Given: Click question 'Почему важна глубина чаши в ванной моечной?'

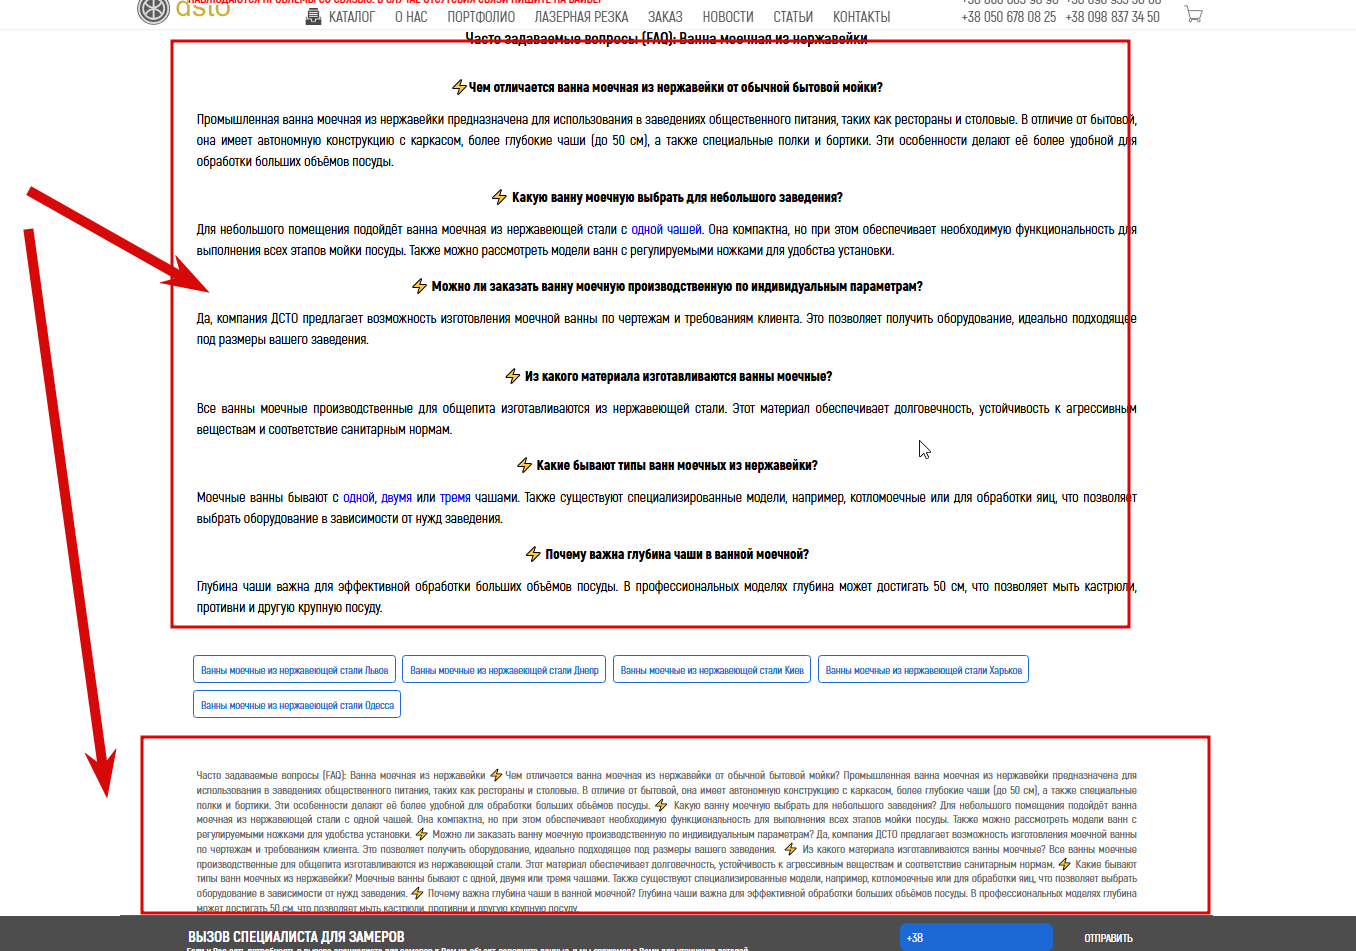Looking at the screenshot, I should point(677,554).
